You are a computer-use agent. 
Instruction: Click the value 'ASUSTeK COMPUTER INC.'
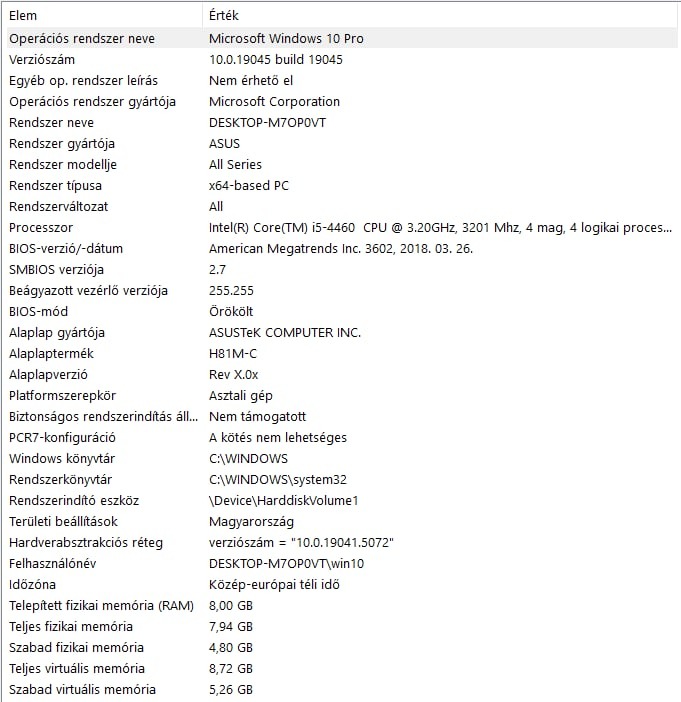click(285, 333)
